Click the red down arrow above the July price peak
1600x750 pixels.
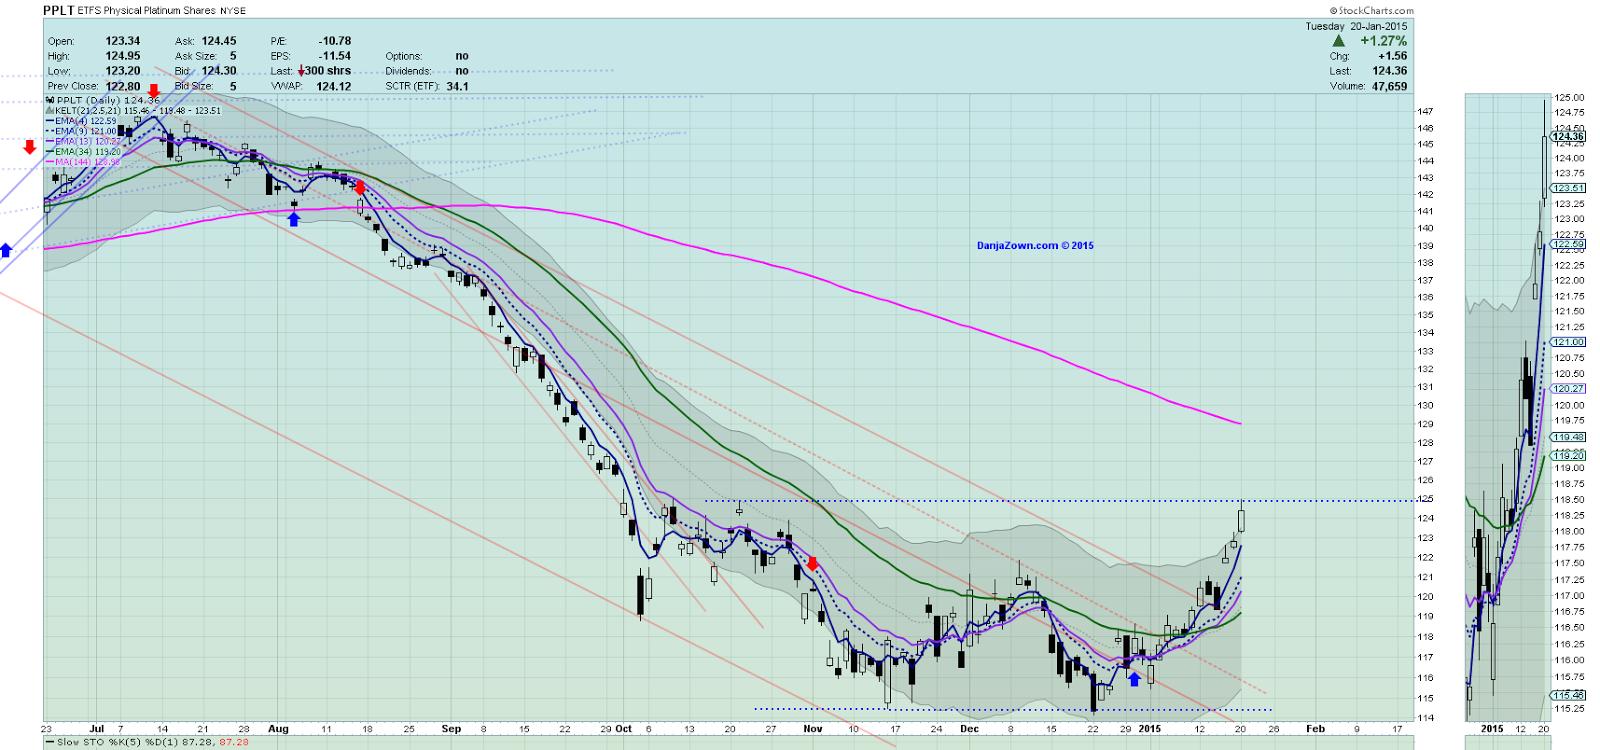(x=154, y=91)
